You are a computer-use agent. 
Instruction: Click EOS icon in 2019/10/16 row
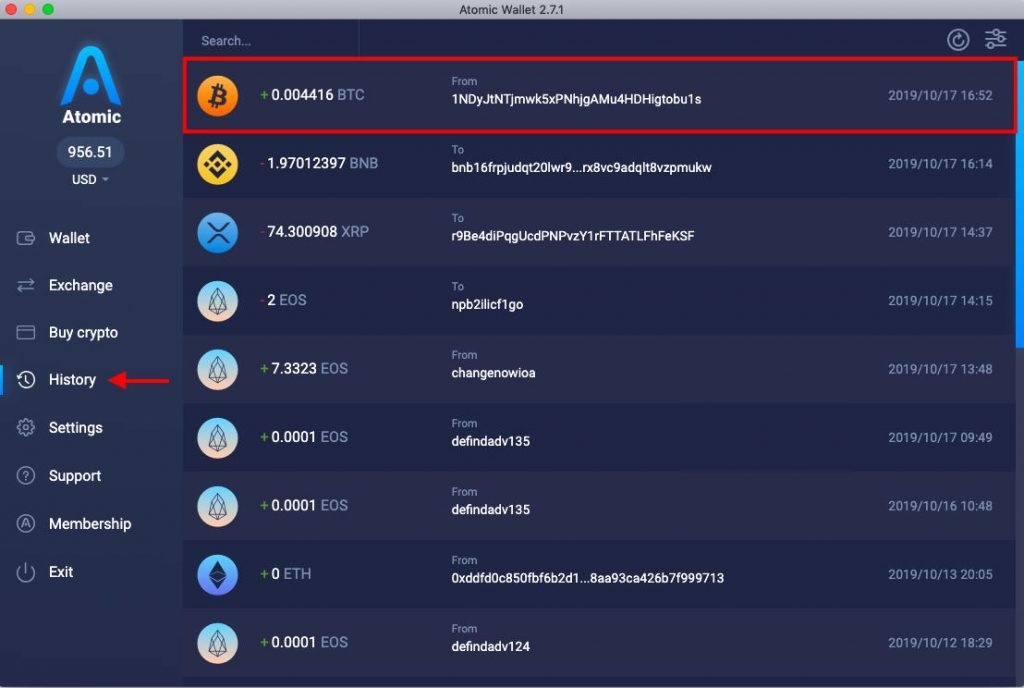217,507
